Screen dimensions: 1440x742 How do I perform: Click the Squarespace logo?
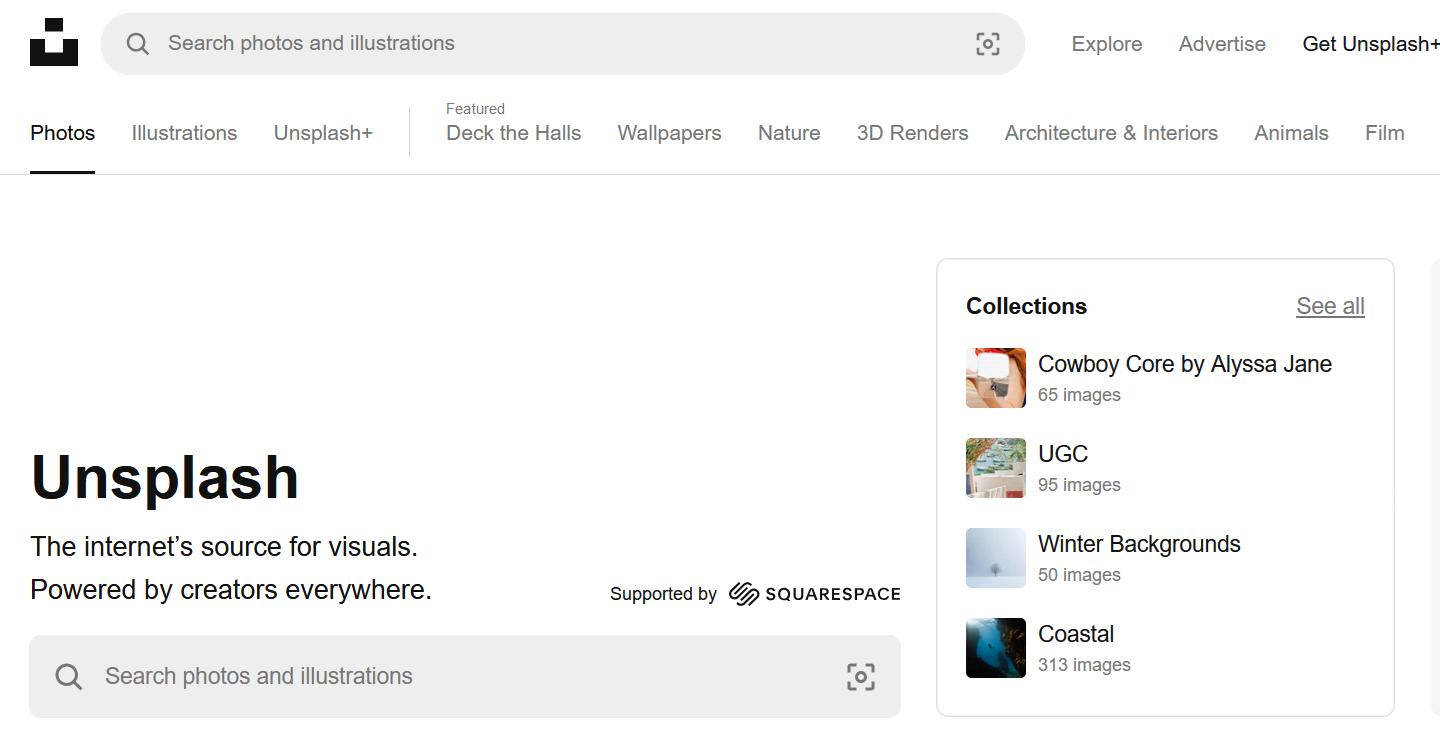814,594
